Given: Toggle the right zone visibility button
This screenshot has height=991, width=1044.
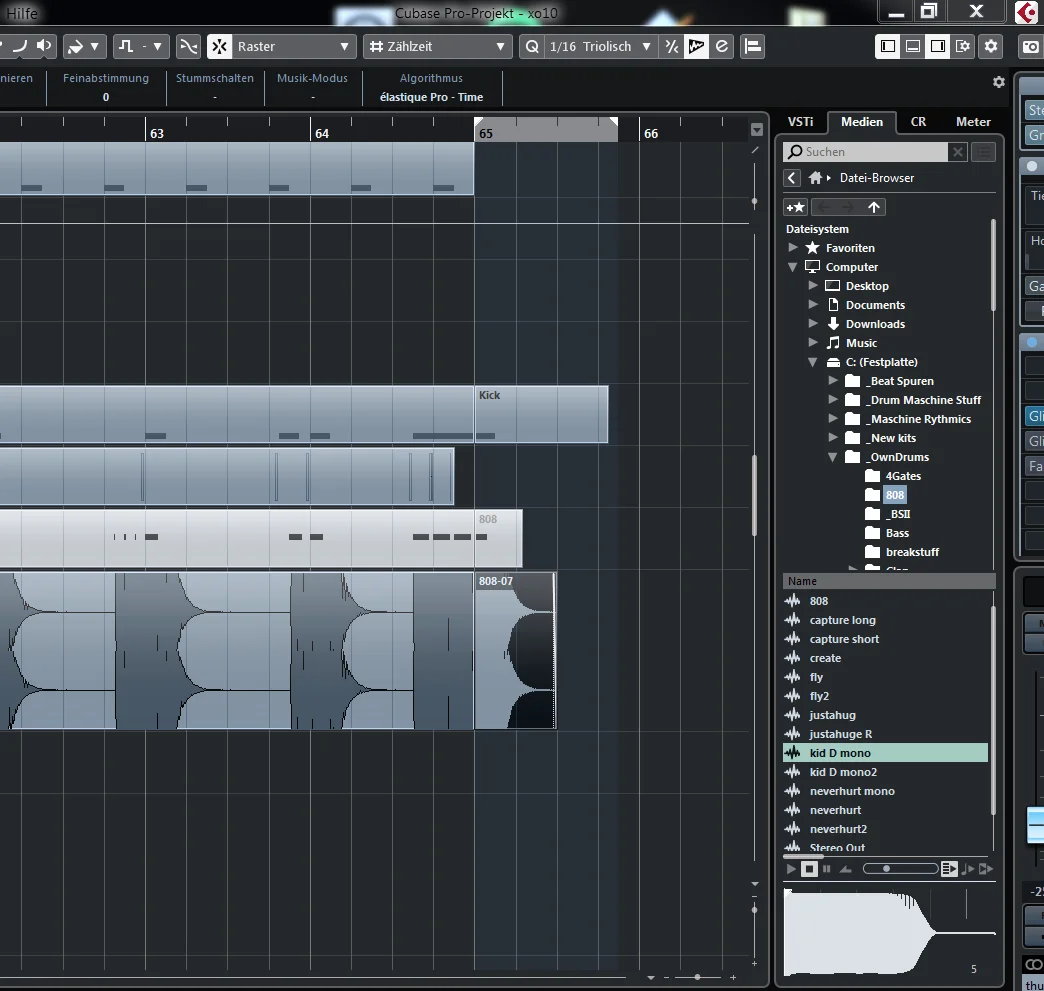Looking at the screenshot, I should click(938, 47).
